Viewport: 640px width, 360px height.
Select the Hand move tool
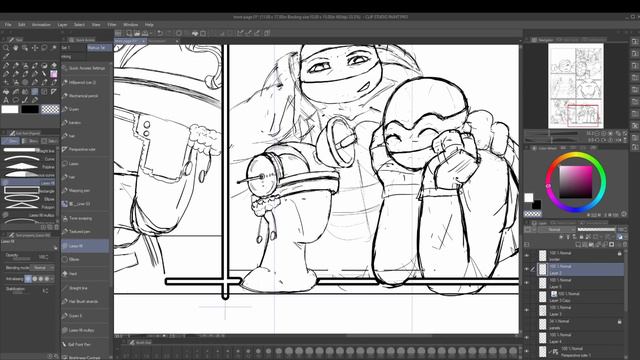pos(16,48)
